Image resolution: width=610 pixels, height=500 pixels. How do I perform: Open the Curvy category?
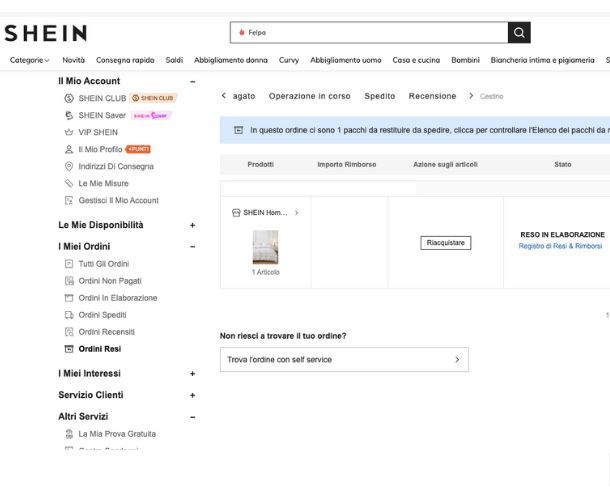289,60
